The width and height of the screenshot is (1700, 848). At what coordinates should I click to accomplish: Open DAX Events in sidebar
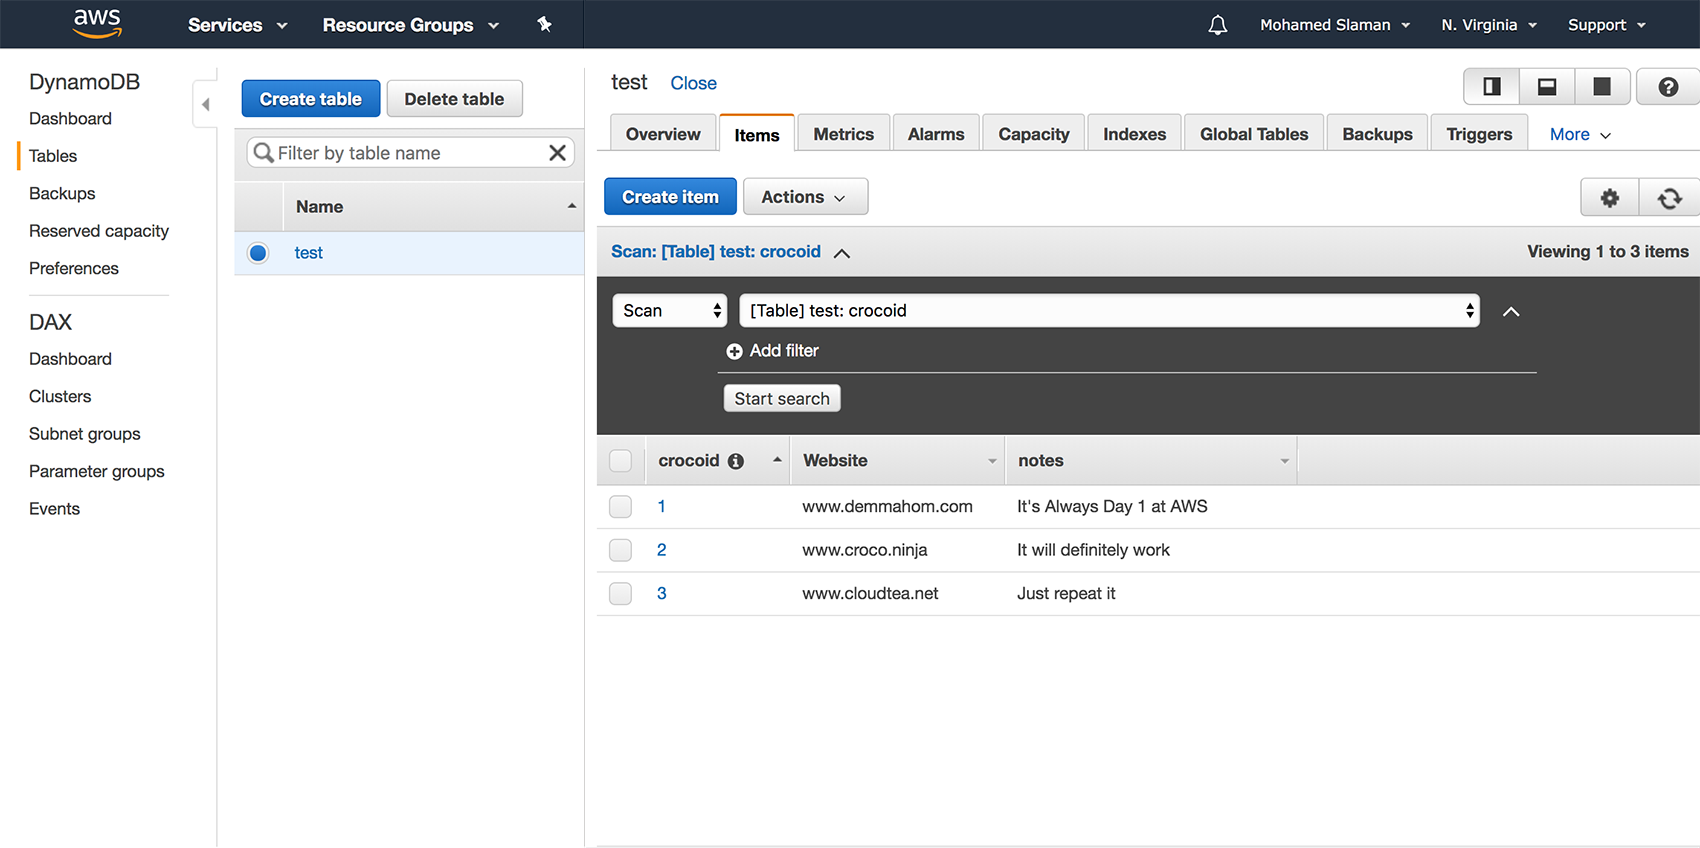point(54,509)
